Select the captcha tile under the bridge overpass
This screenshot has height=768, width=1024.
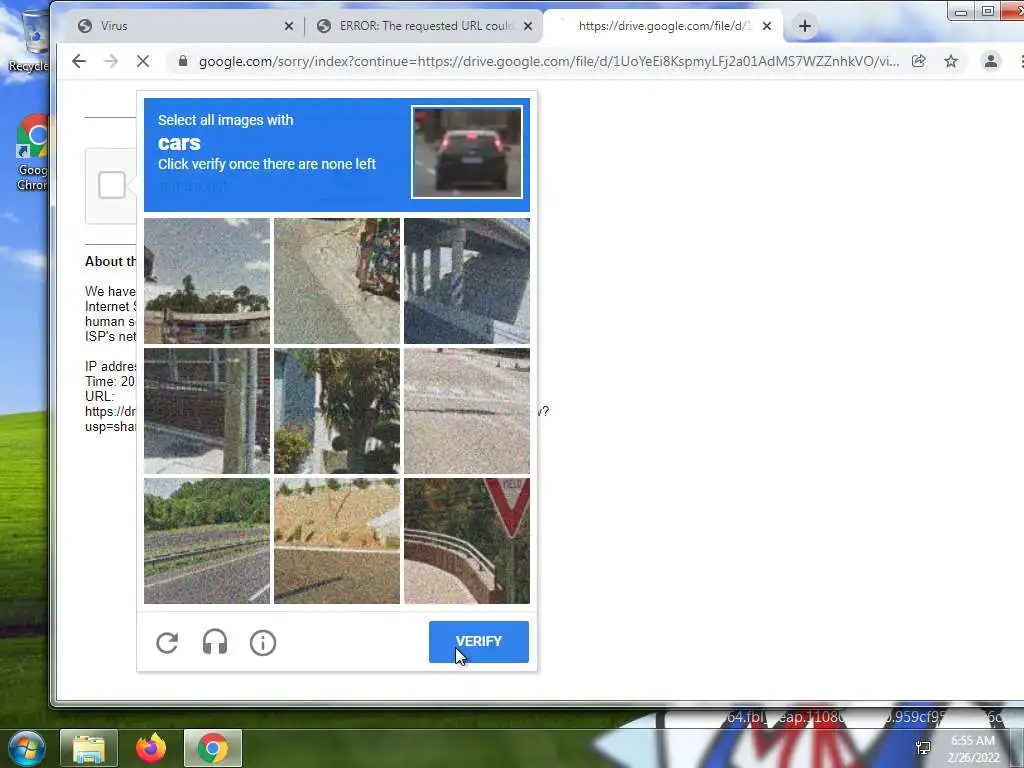point(467,281)
